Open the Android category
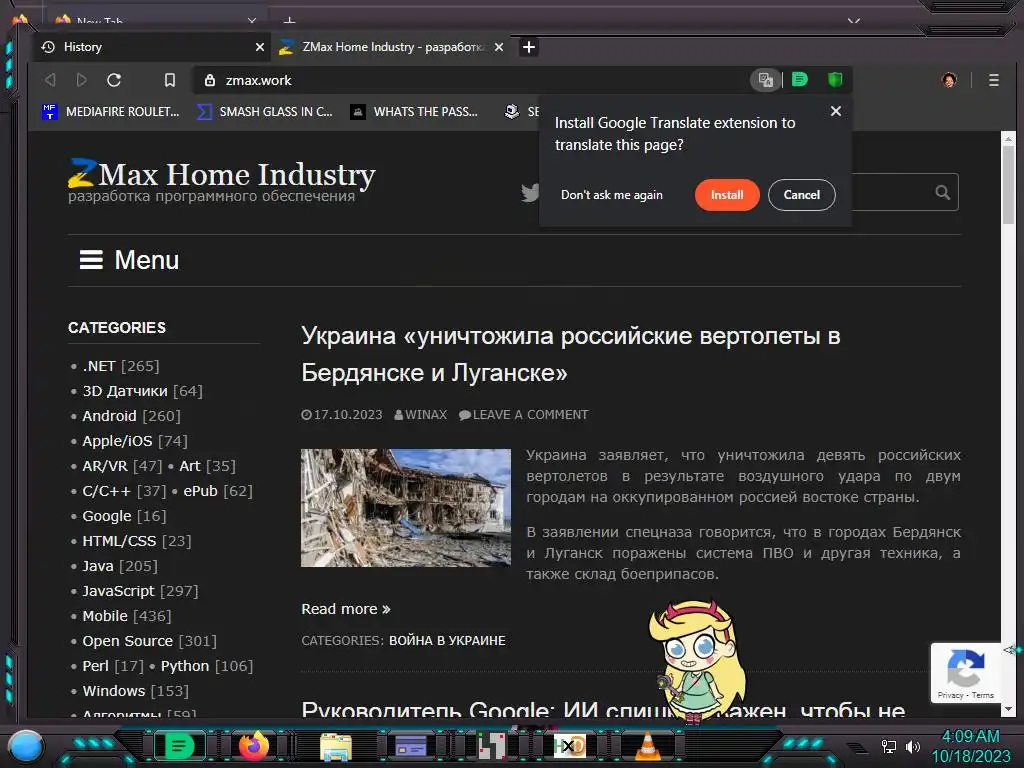The height and width of the screenshot is (768, 1024). click(x=109, y=416)
